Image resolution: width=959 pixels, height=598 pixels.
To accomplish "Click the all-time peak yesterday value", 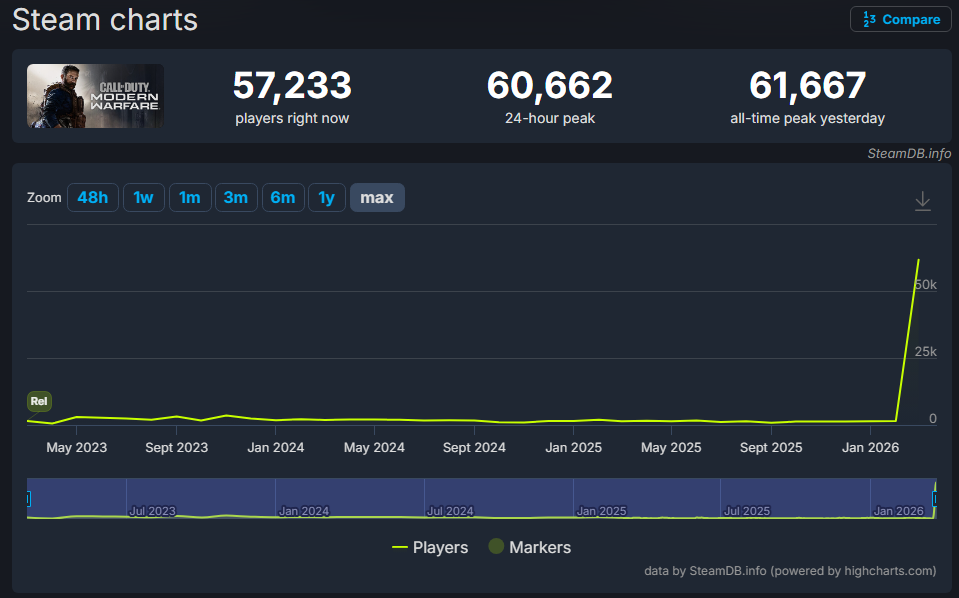I will [x=807, y=85].
